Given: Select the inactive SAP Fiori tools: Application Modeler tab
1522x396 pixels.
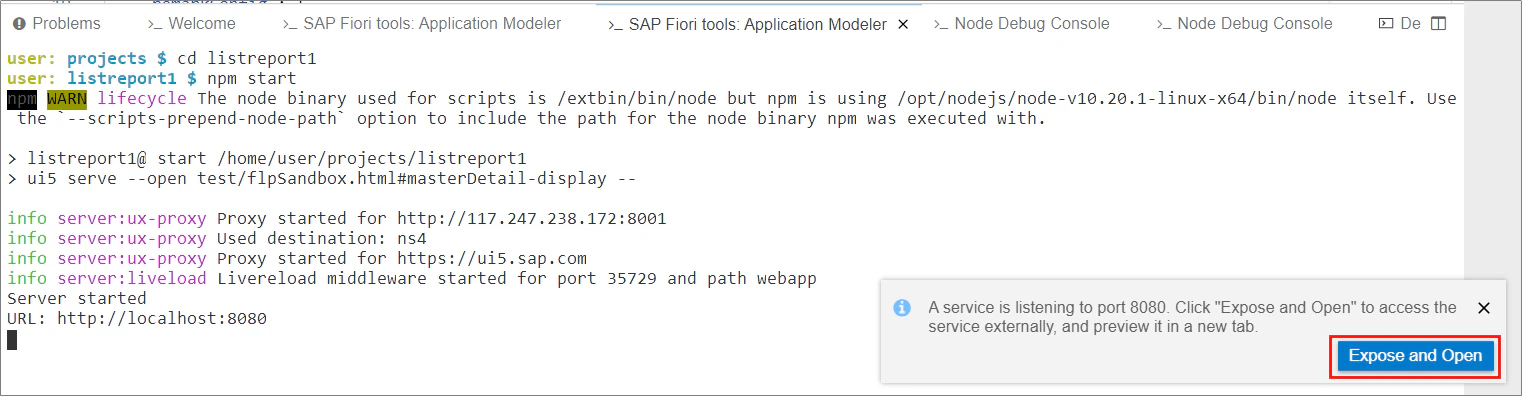Looking at the screenshot, I should coord(422,23).
